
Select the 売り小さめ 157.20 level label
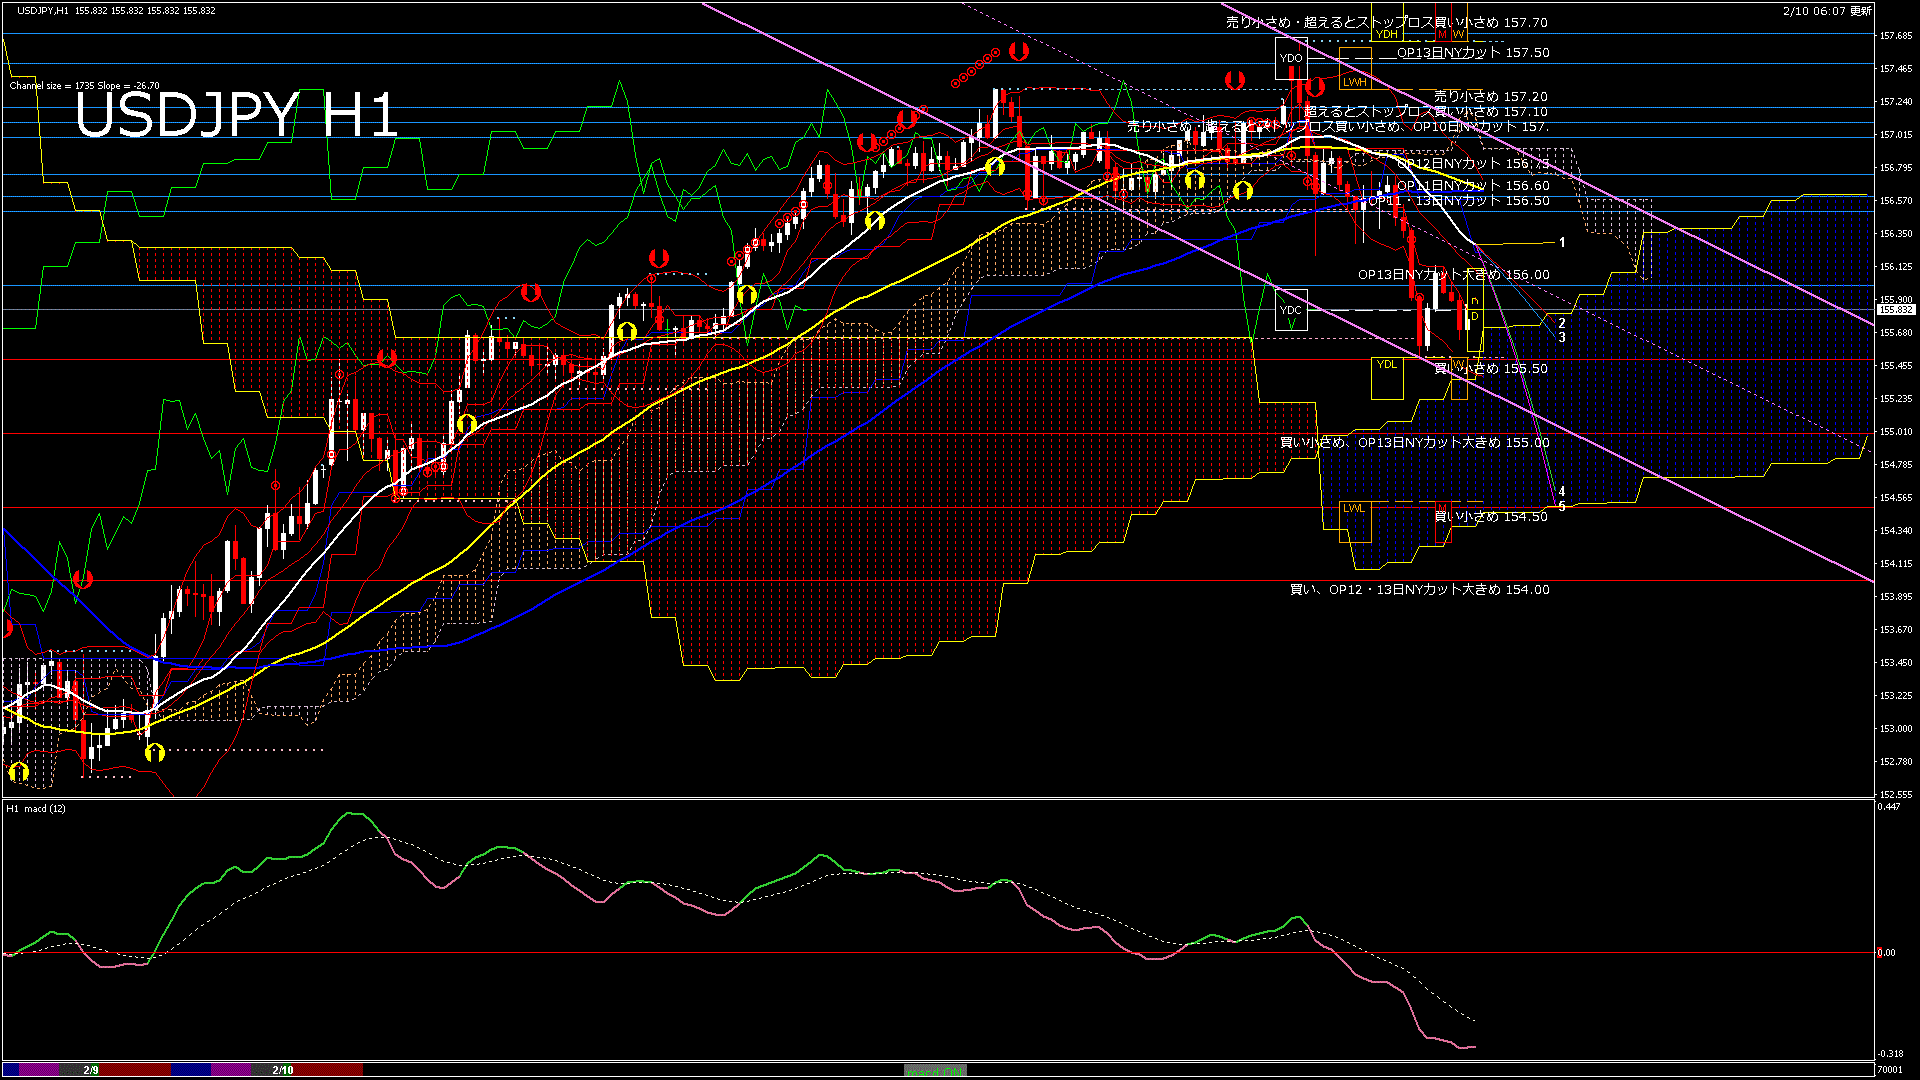[x=1490, y=97]
